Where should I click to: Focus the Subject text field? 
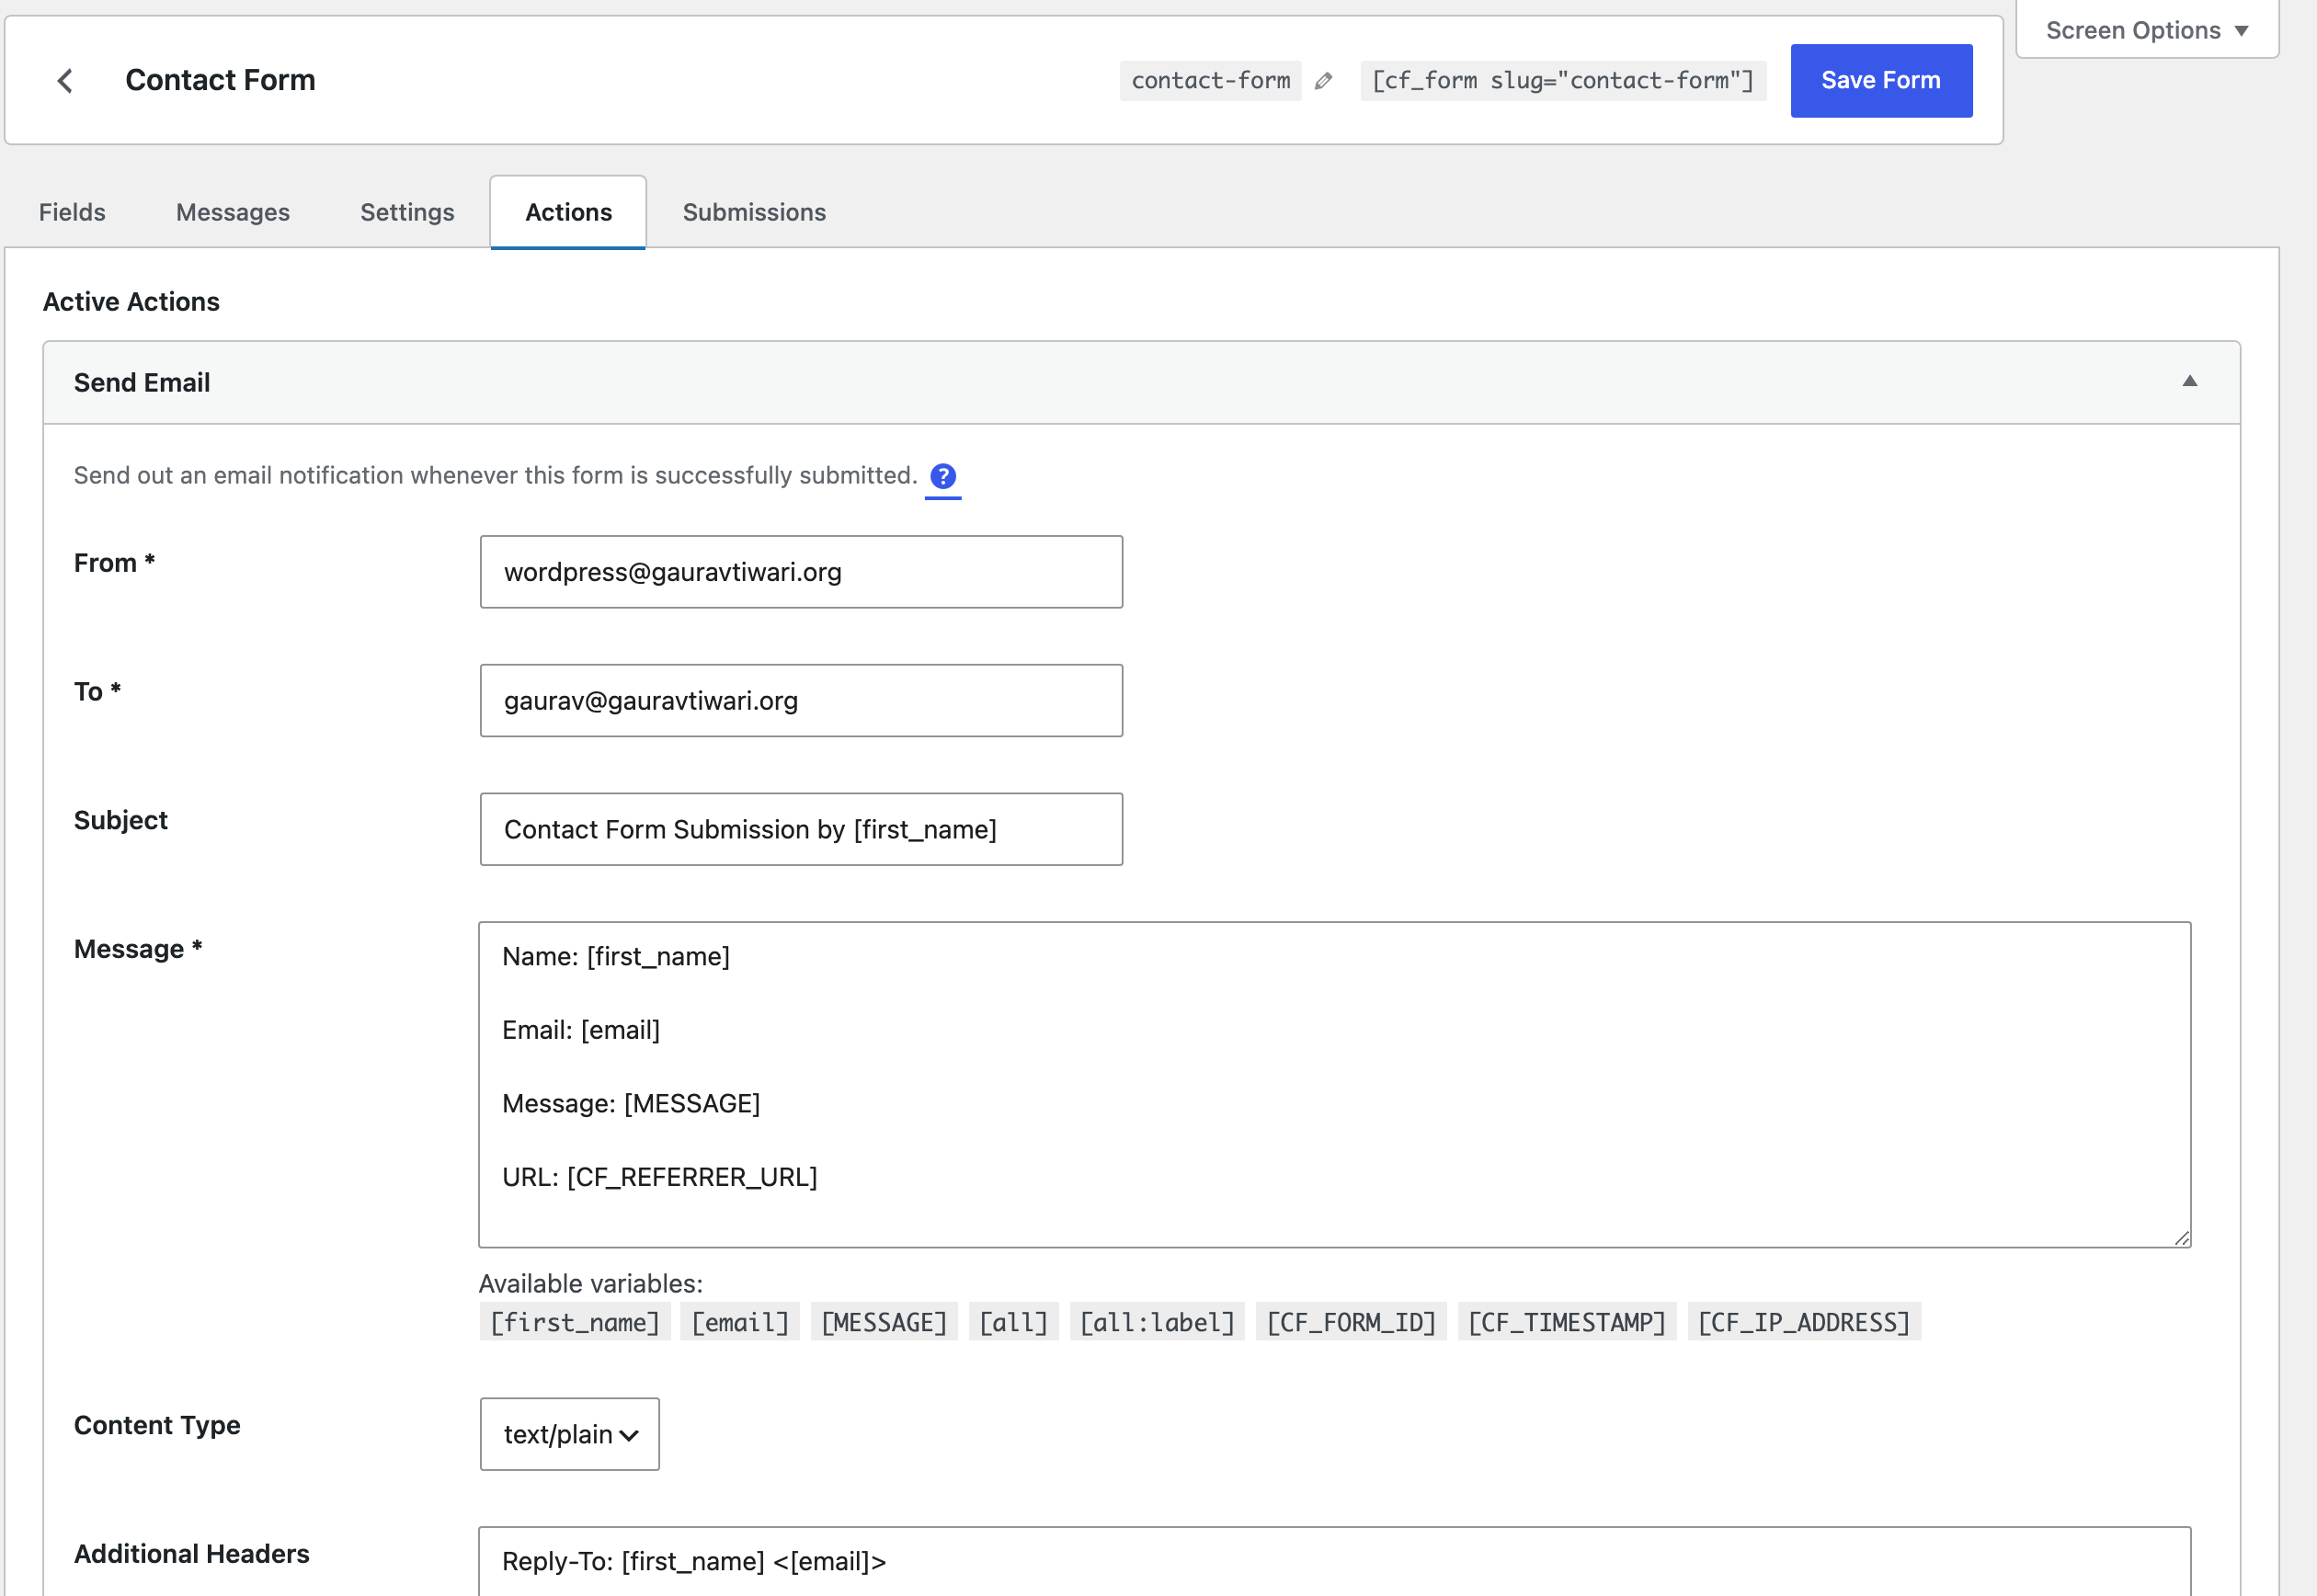[x=801, y=828]
